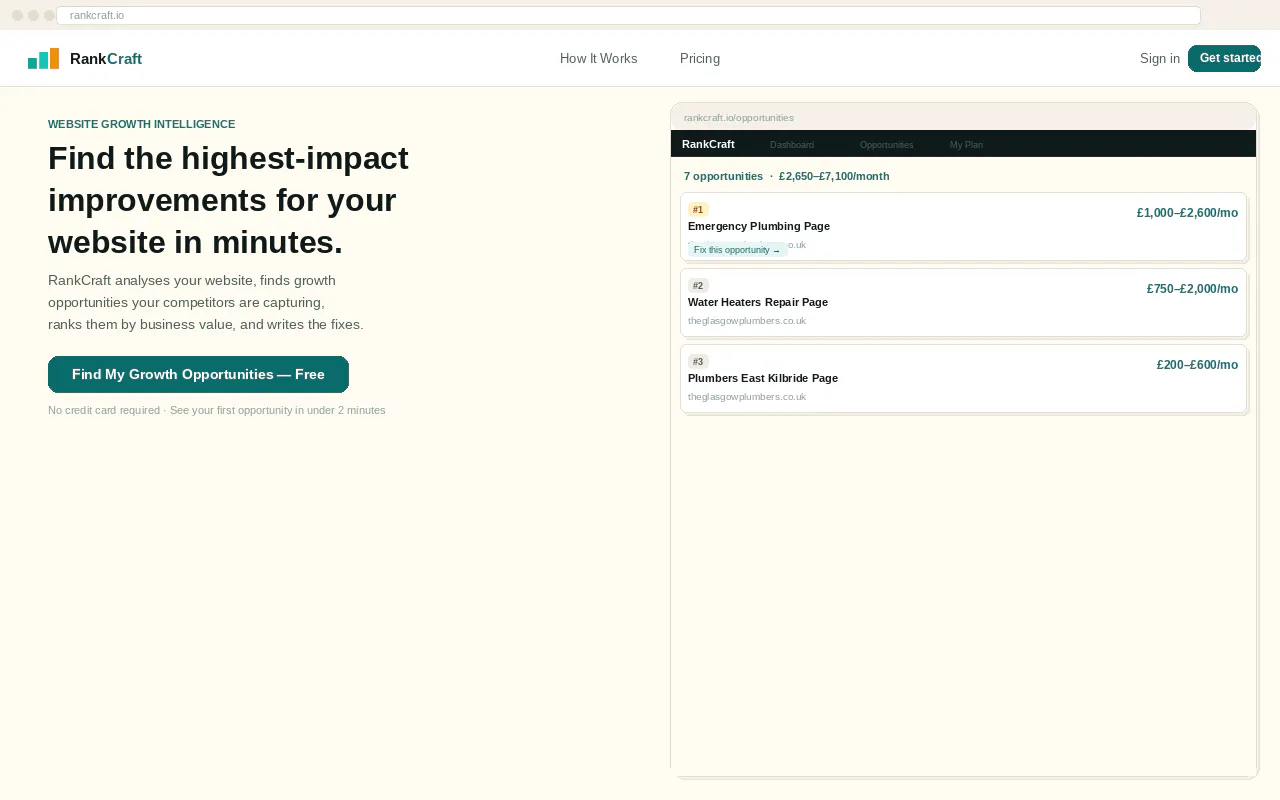Click the £750–£2,000/mo value
1280x800 pixels.
click(1192, 289)
